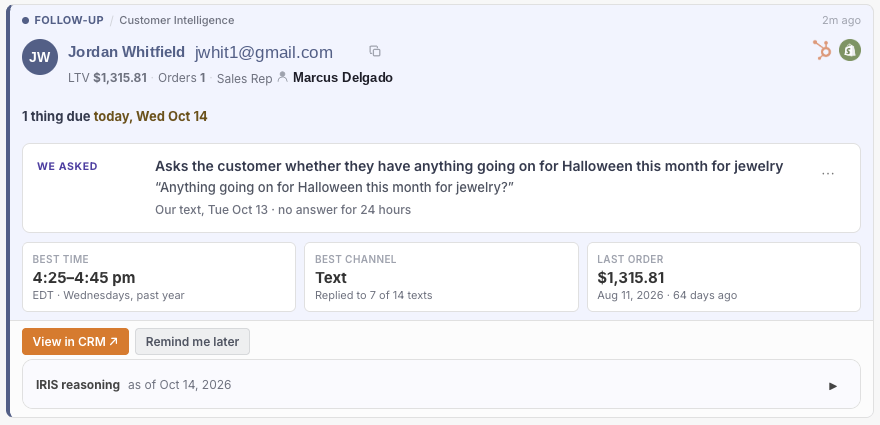The image size is (880, 425).
Task: Click the sales rep person icon
Action: [x=283, y=77]
